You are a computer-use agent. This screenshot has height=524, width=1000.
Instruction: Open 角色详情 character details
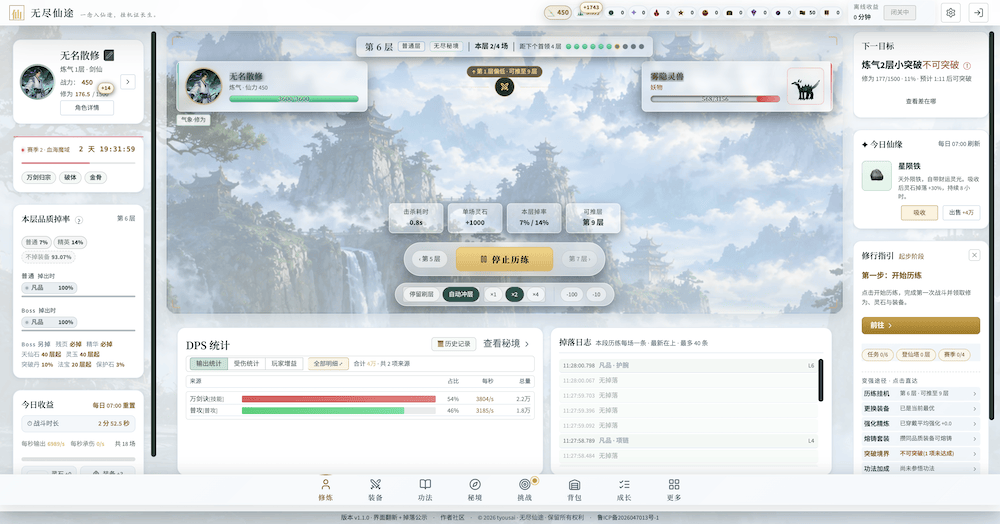(87, 108)
